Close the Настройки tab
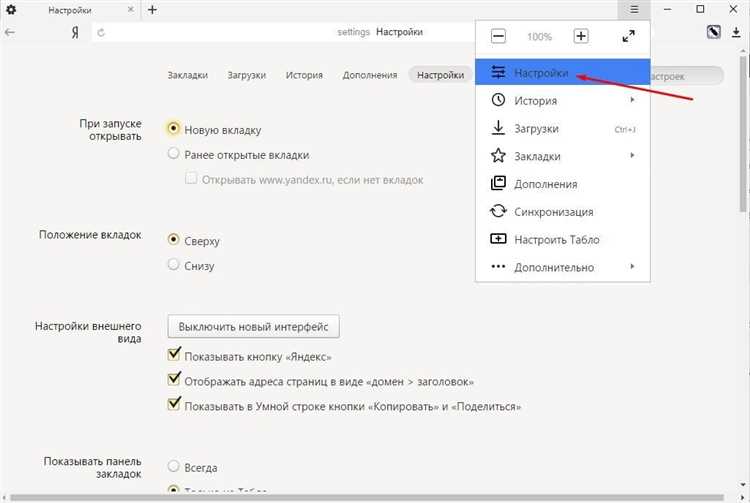The image size is (750, 503). coord(131,10)
